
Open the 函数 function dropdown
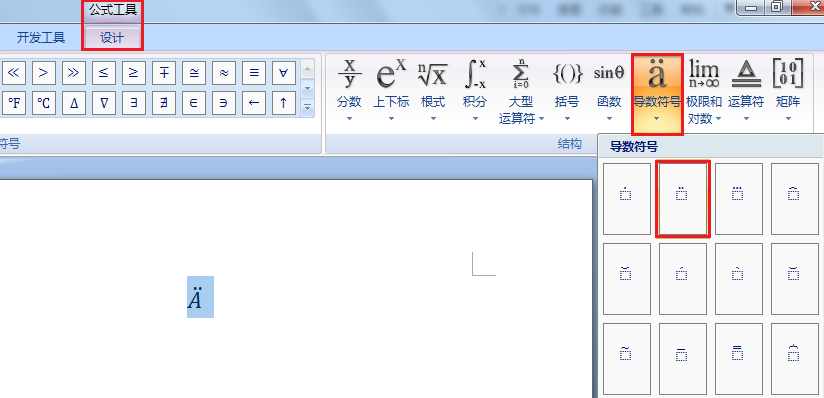(x=609, y=90)
